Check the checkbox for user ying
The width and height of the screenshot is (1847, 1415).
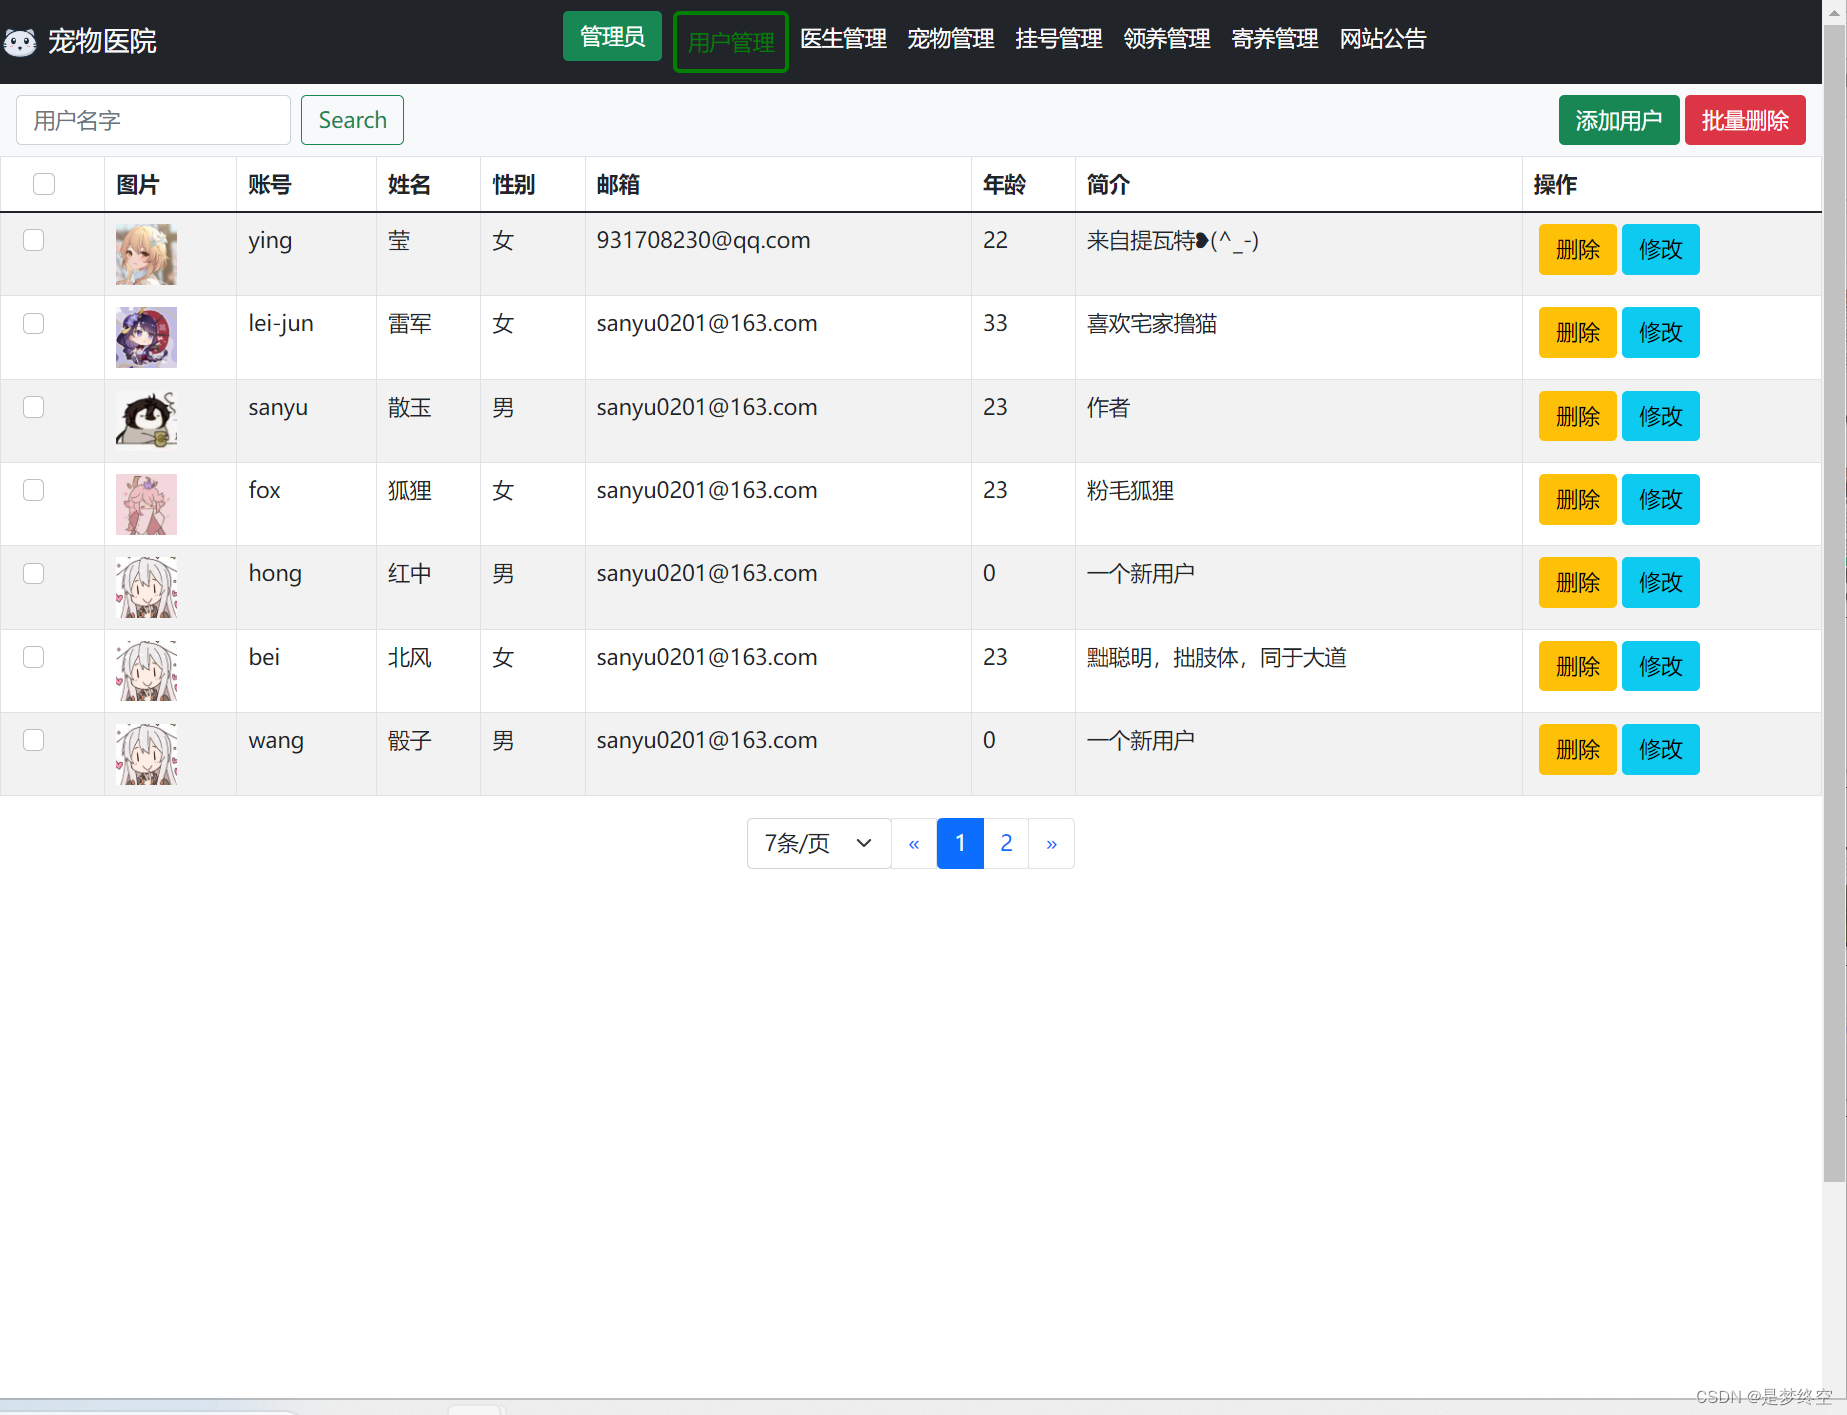point(34,240)
